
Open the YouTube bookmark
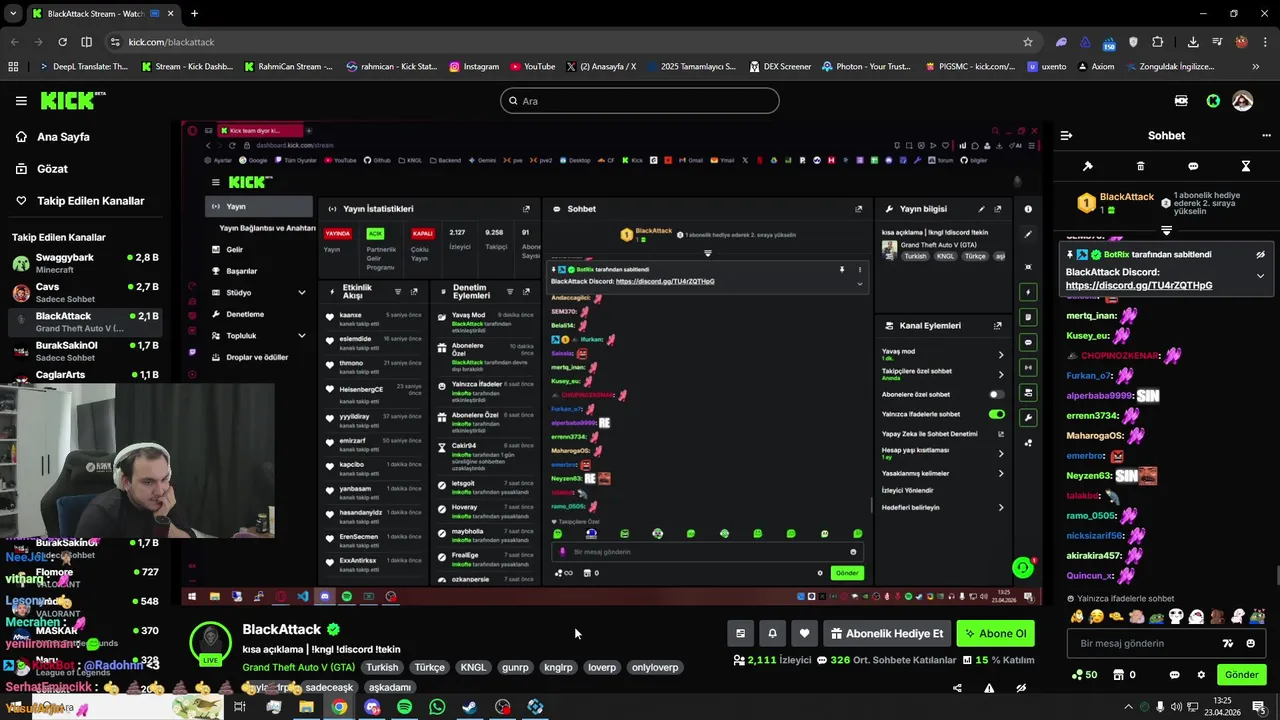(x=532, y=67)
